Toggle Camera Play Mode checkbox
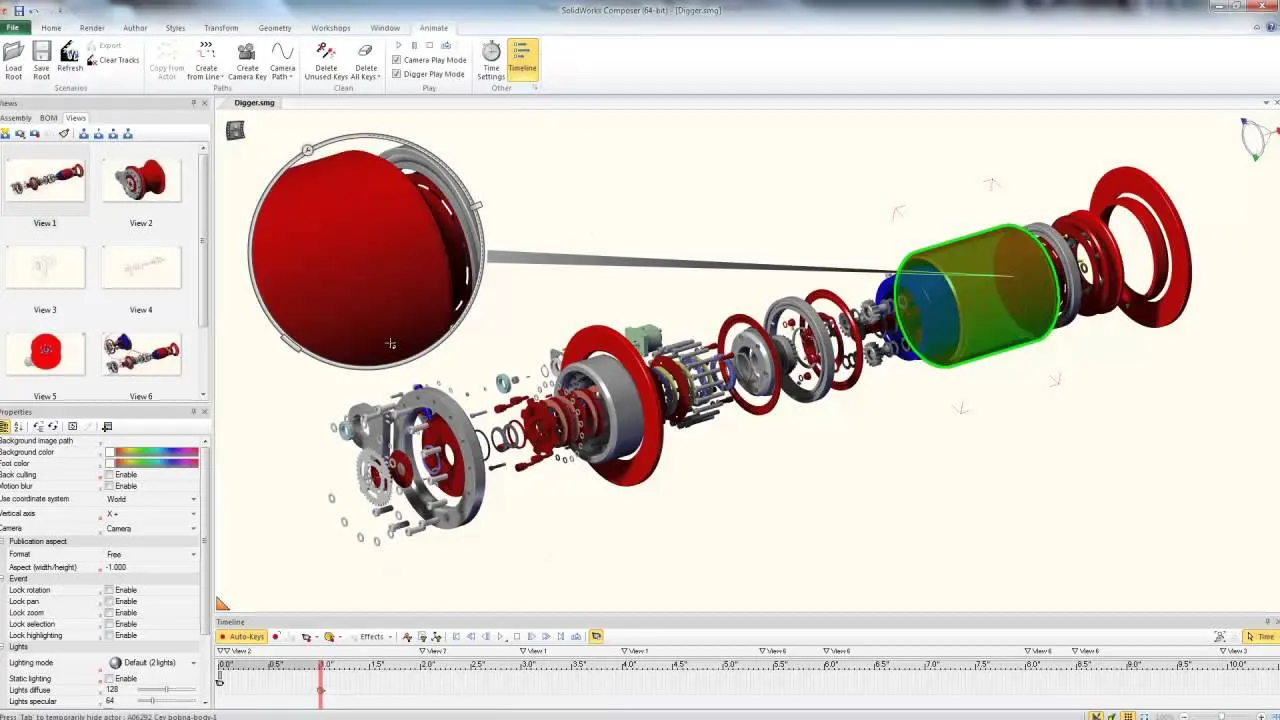Image resolution: width=1280 pixels, height=720 pixels. tap(397, 60)
